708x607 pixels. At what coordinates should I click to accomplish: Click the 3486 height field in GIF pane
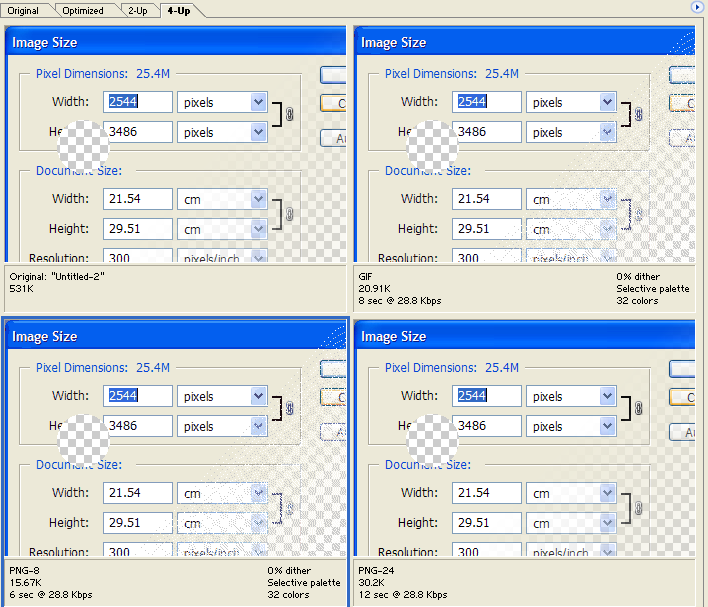point(487,131)
